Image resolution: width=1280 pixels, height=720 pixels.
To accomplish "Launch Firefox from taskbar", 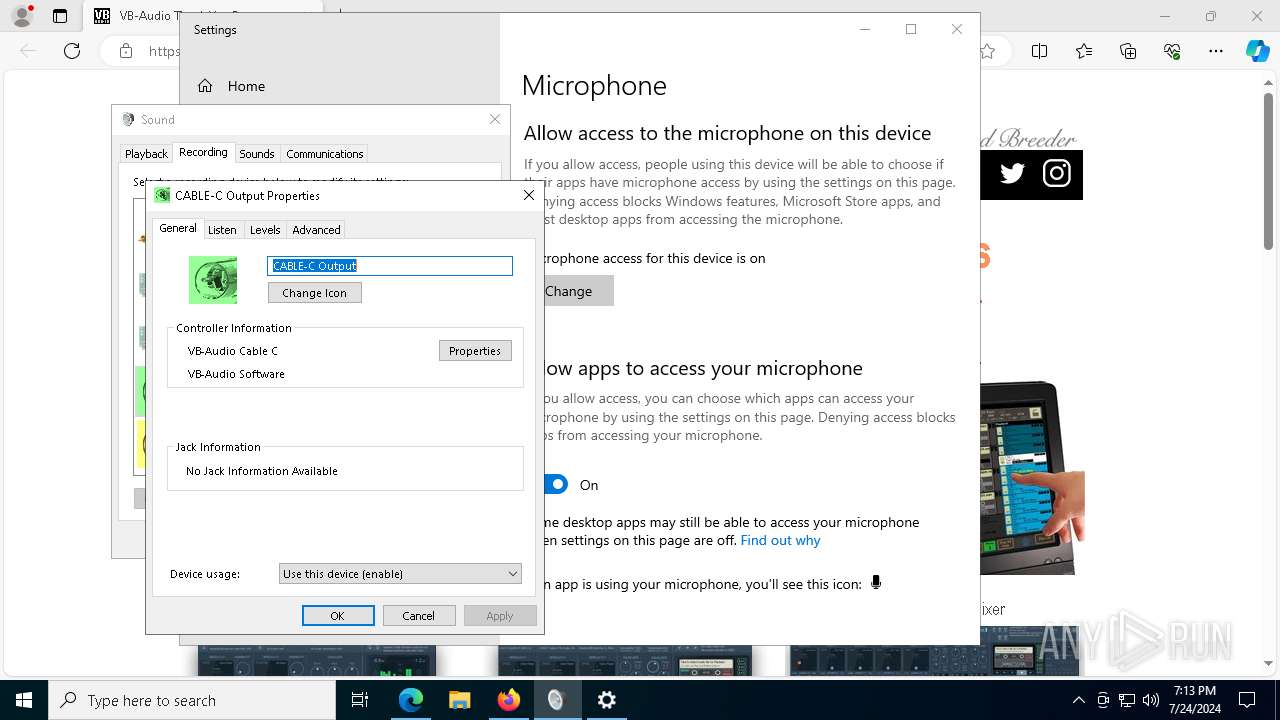I will click(509, 700).
